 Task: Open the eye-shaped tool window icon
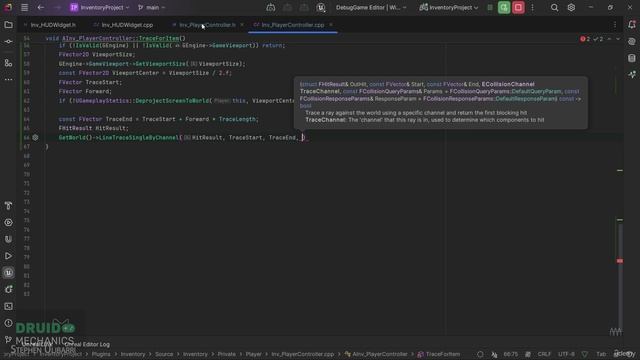pos(8,222)
